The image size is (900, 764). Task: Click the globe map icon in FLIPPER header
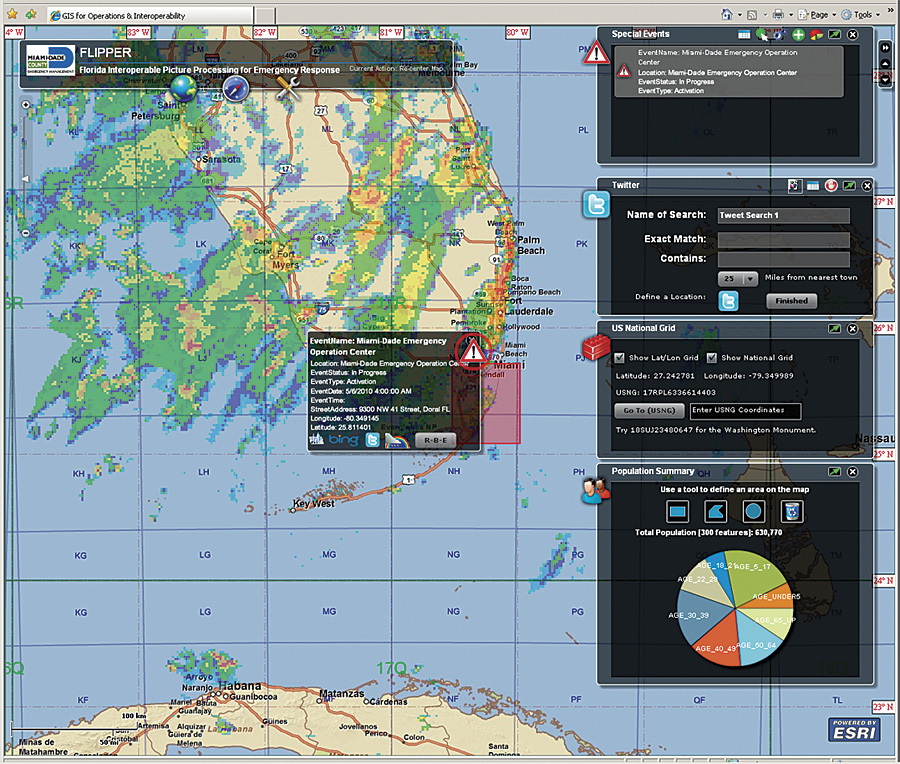coord(184,88)
